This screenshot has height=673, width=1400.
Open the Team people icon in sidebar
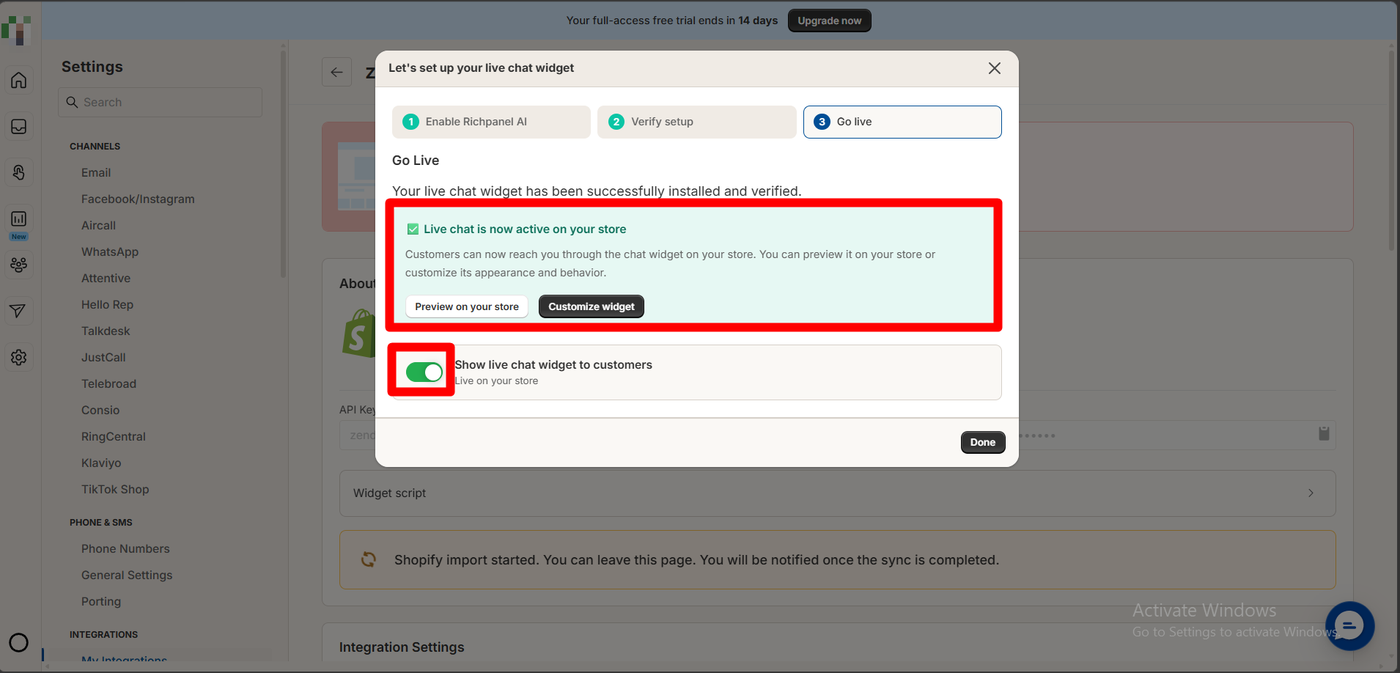(x=18, y=265)
